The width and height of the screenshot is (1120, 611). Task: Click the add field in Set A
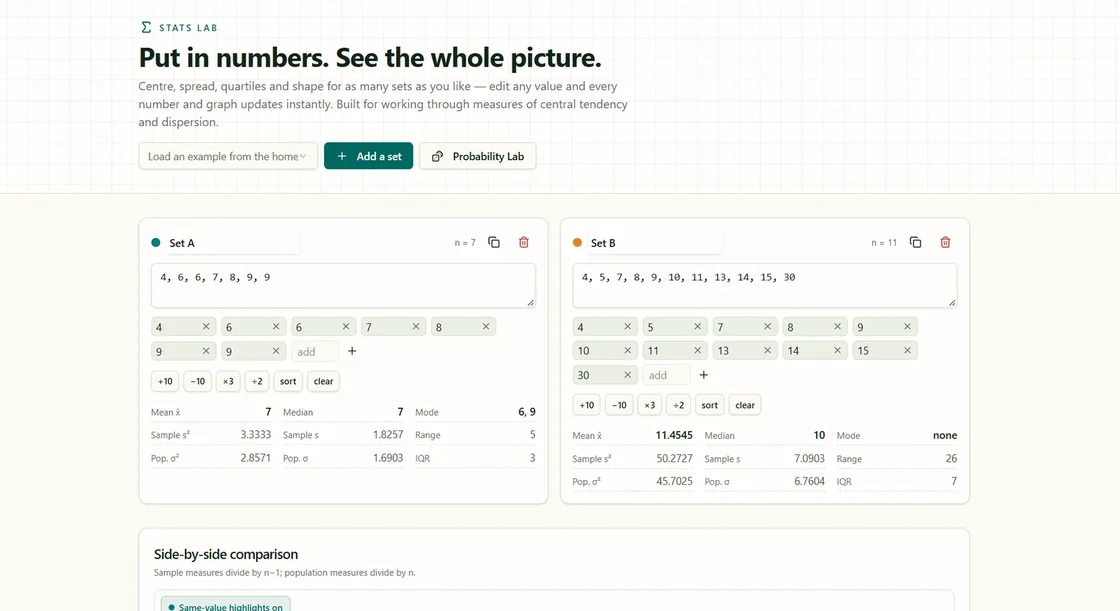coord(314,351)
